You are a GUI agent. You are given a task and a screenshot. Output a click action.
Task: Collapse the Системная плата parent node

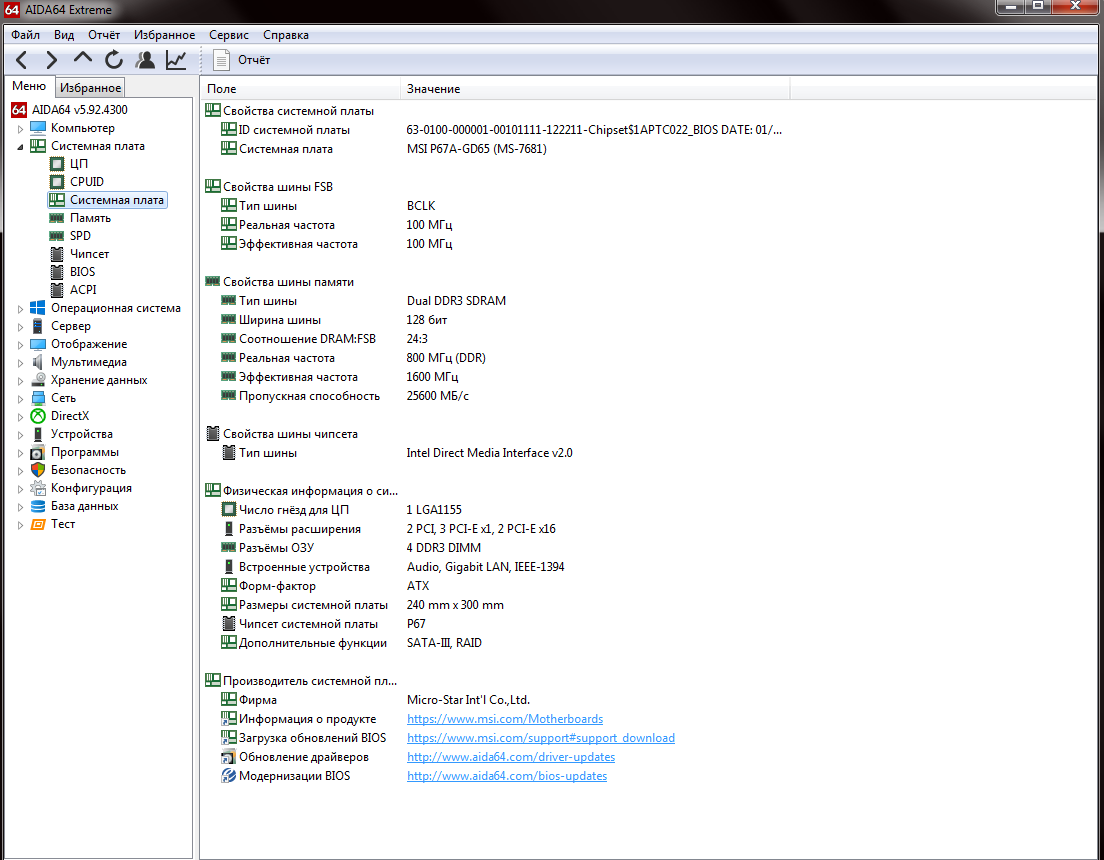(20, 147)
